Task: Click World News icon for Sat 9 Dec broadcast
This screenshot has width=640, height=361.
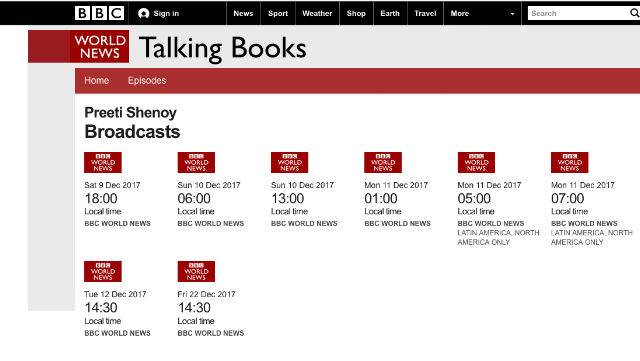Action: coord(103,163)
